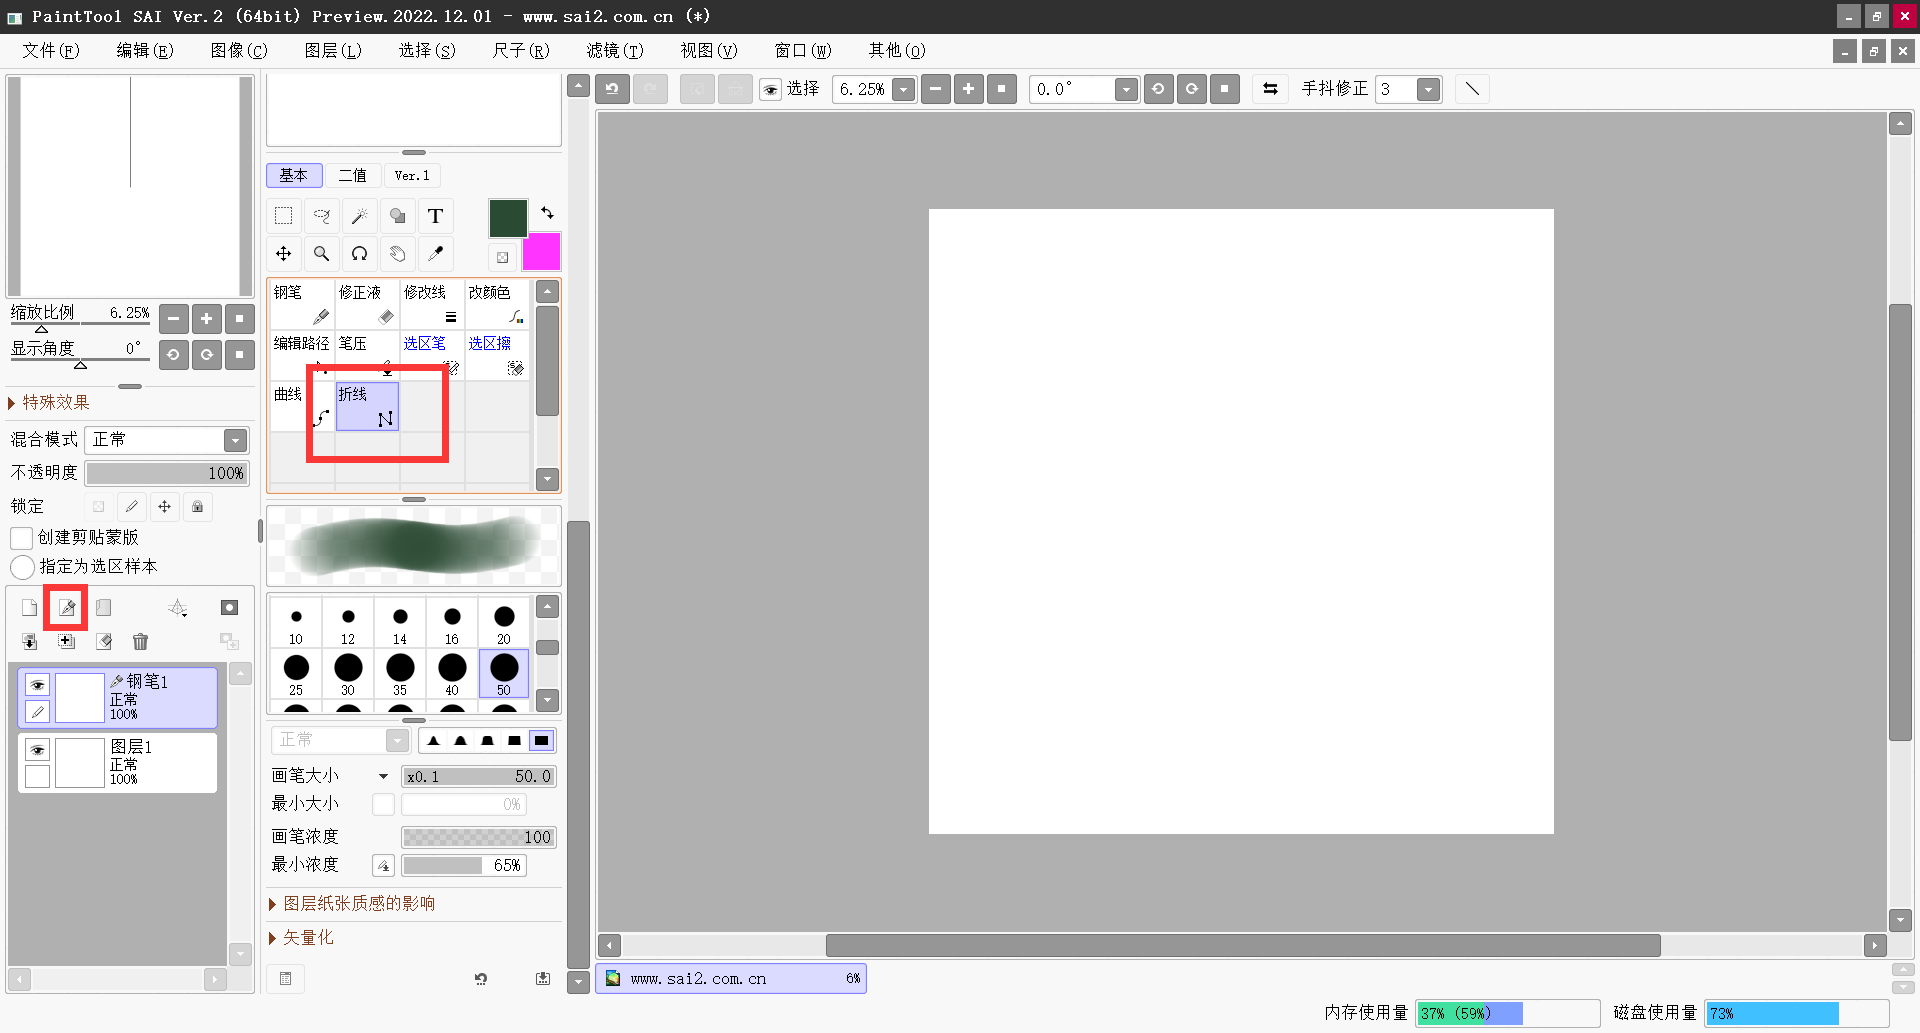Select the Text tool
The height and width of the screenshot is (1033, 1920).
436,216
